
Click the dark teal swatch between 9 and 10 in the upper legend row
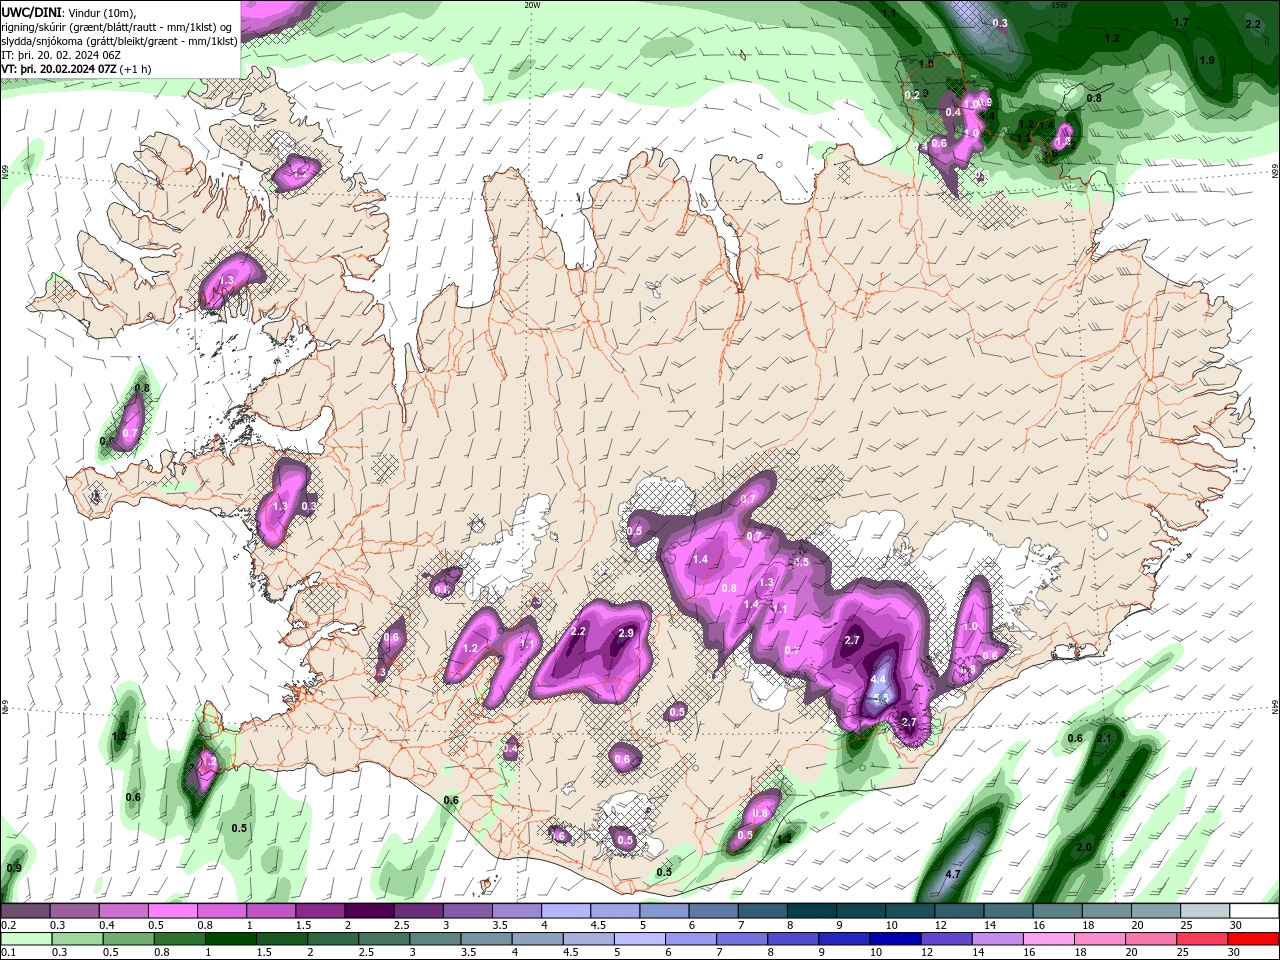(x=860, y=911)
